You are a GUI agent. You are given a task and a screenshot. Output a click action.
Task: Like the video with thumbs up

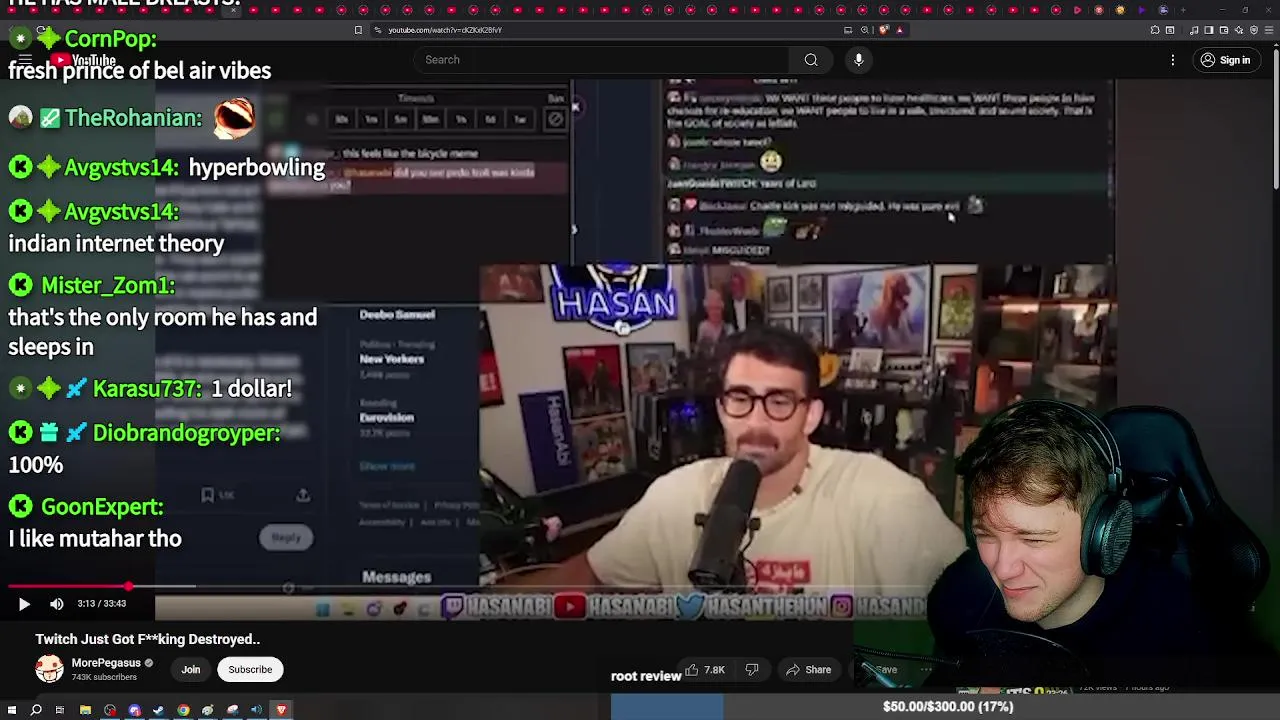[705, 670]
